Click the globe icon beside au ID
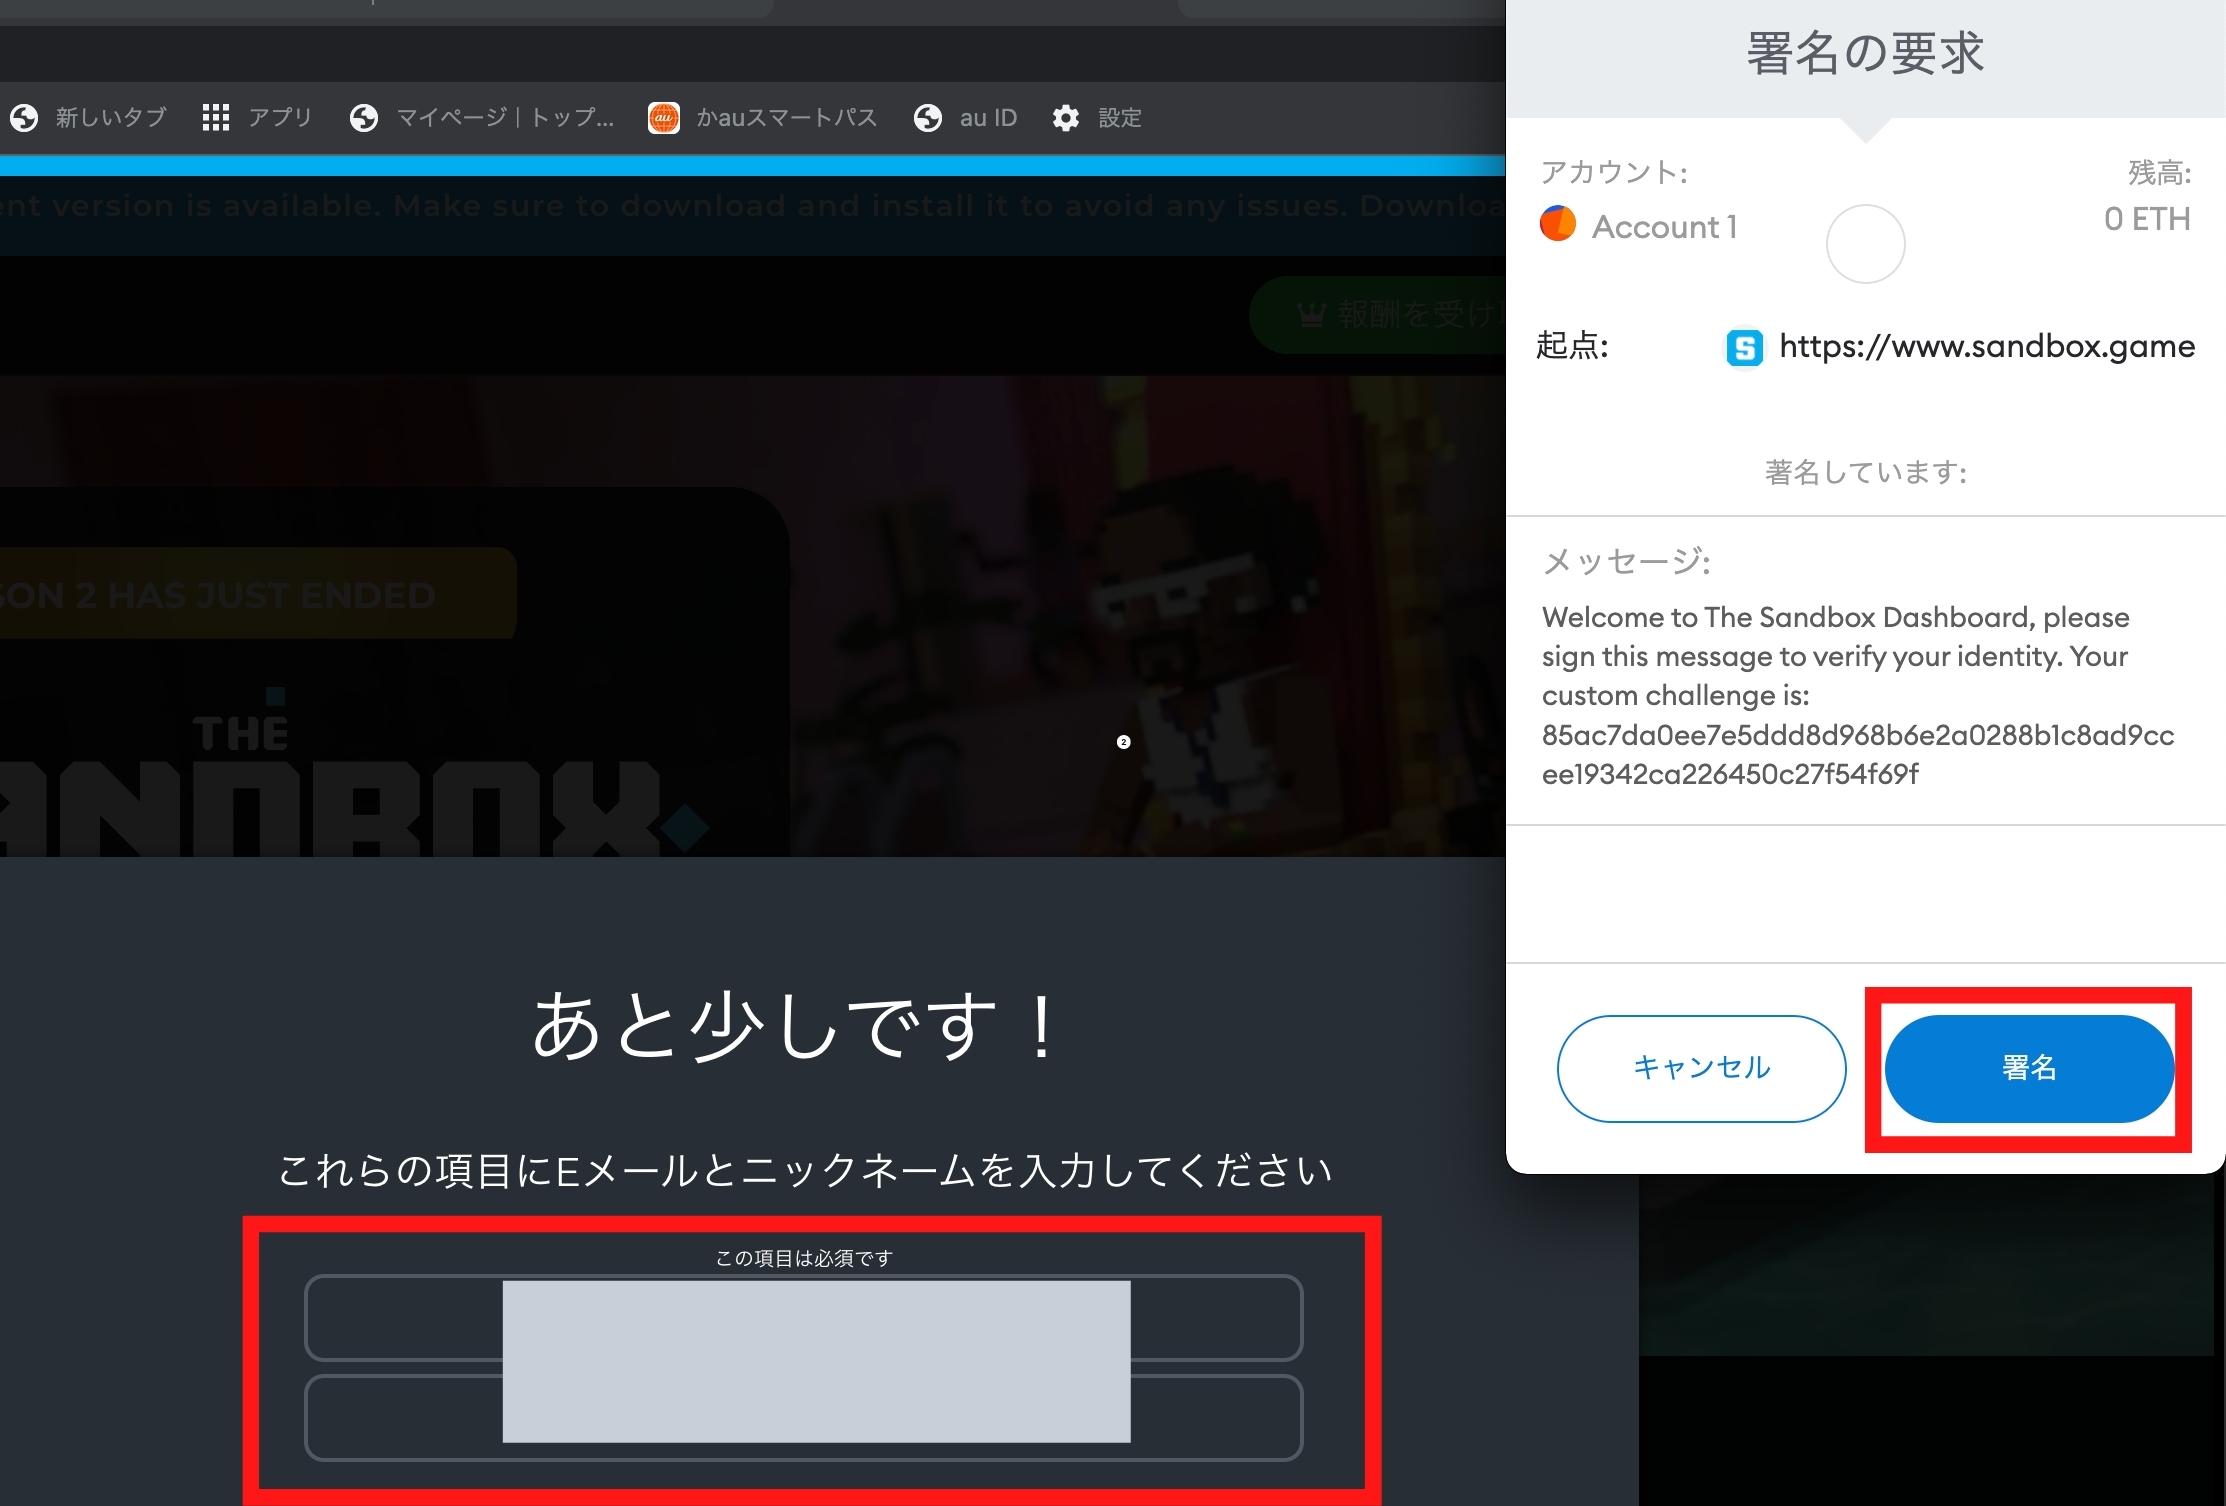 [928, 118]
